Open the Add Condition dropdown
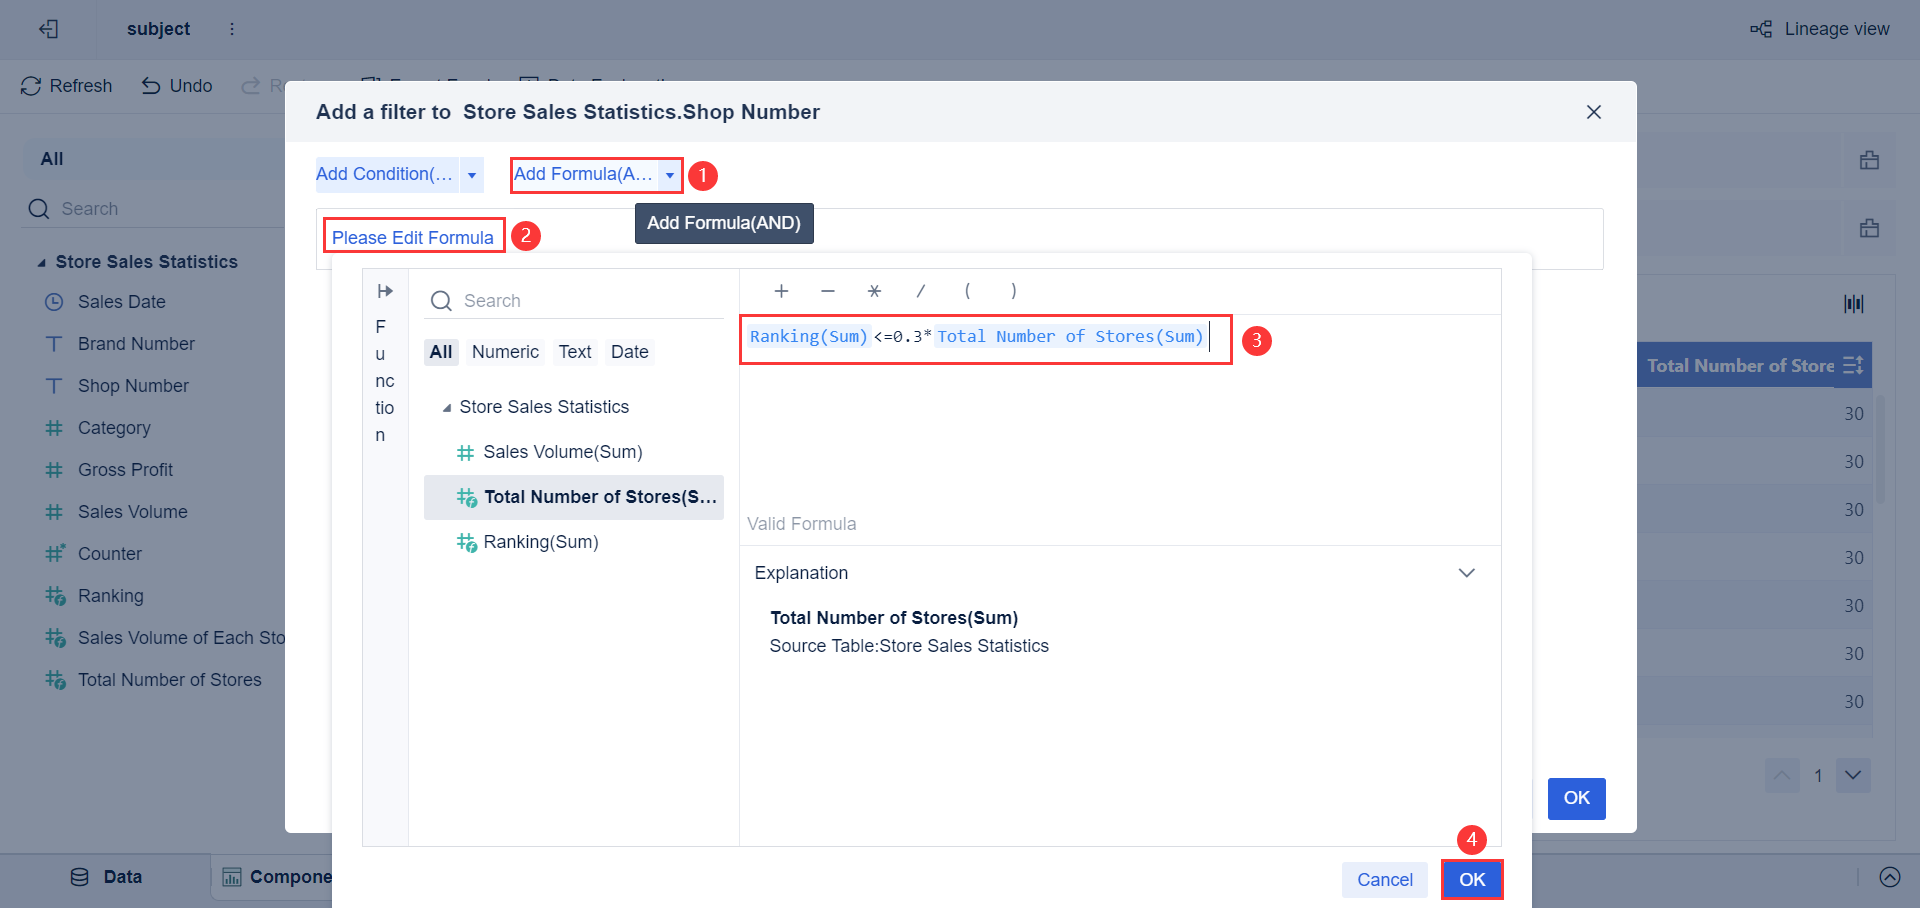Viewport: 1920px width, 908px height. pos(471,174)
